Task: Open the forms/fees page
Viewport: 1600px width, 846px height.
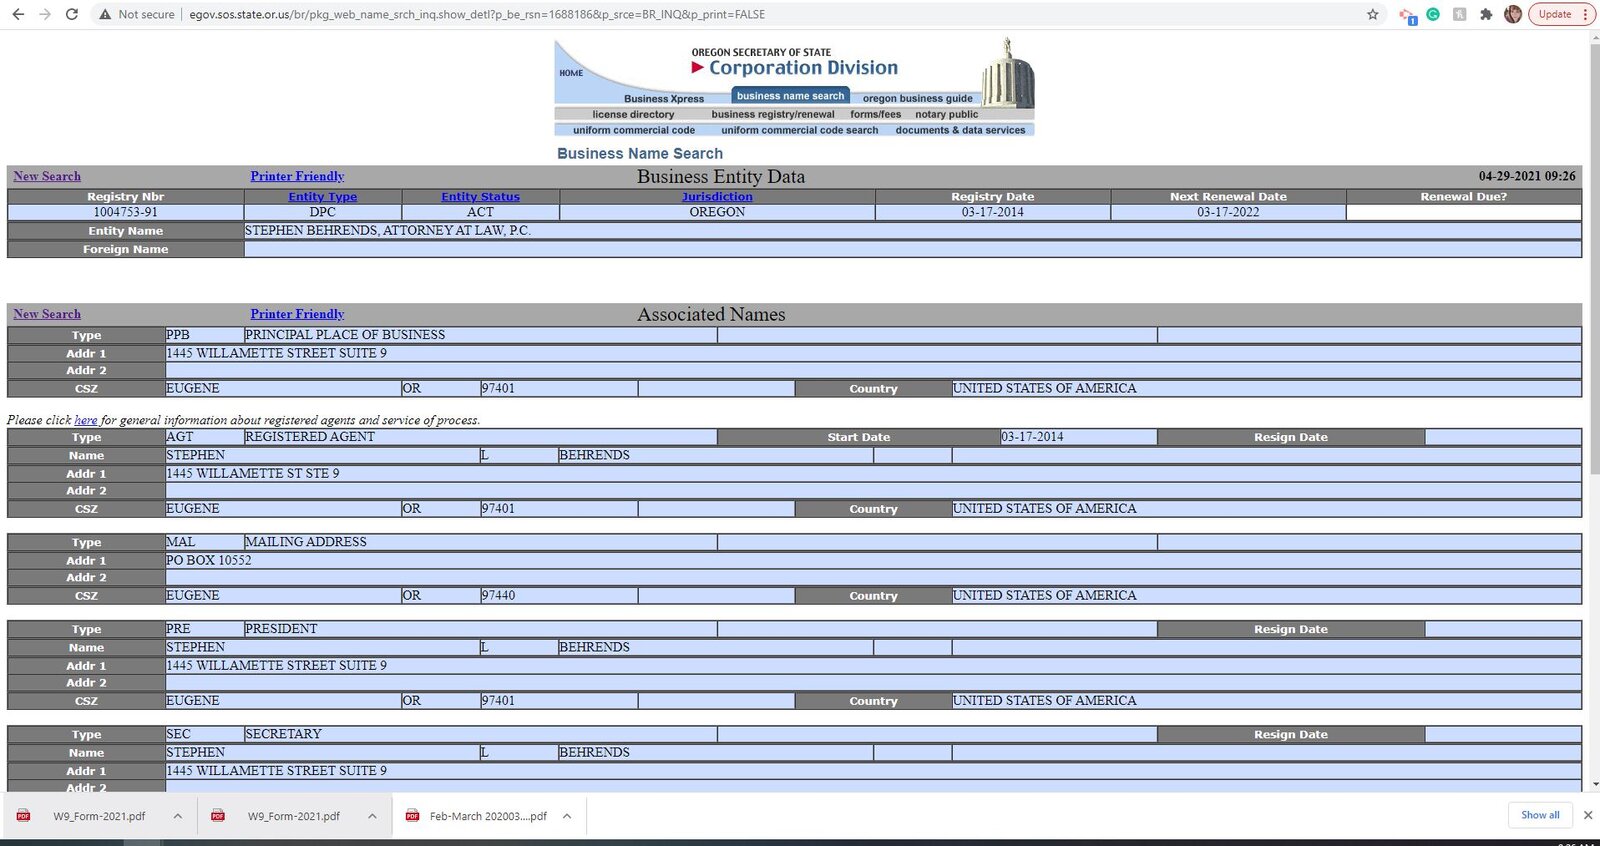Action: coord(875,114)
